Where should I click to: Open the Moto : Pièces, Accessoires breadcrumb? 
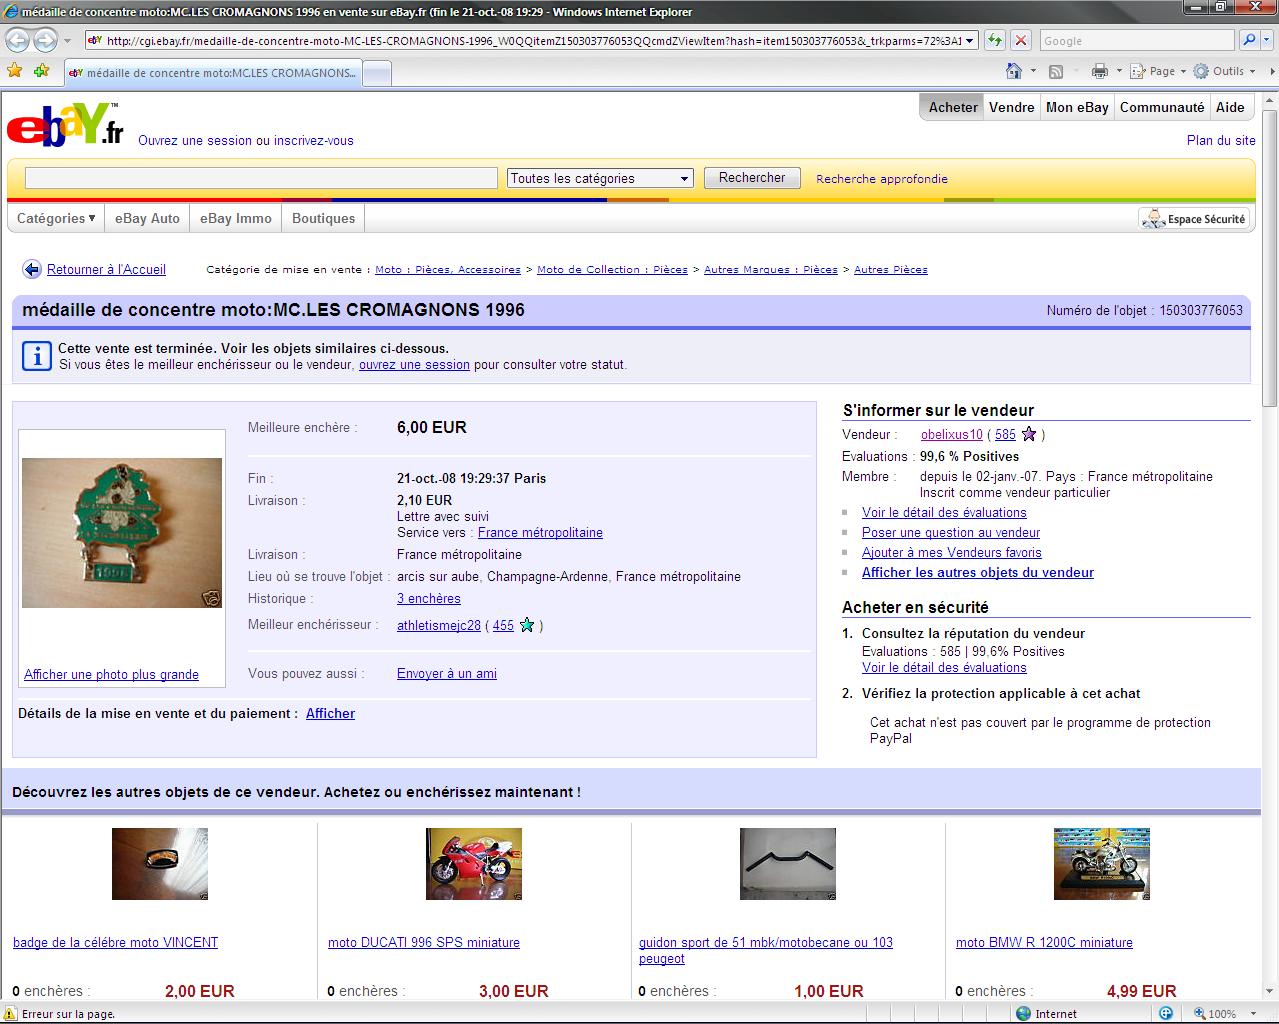[x=448, y=270]
